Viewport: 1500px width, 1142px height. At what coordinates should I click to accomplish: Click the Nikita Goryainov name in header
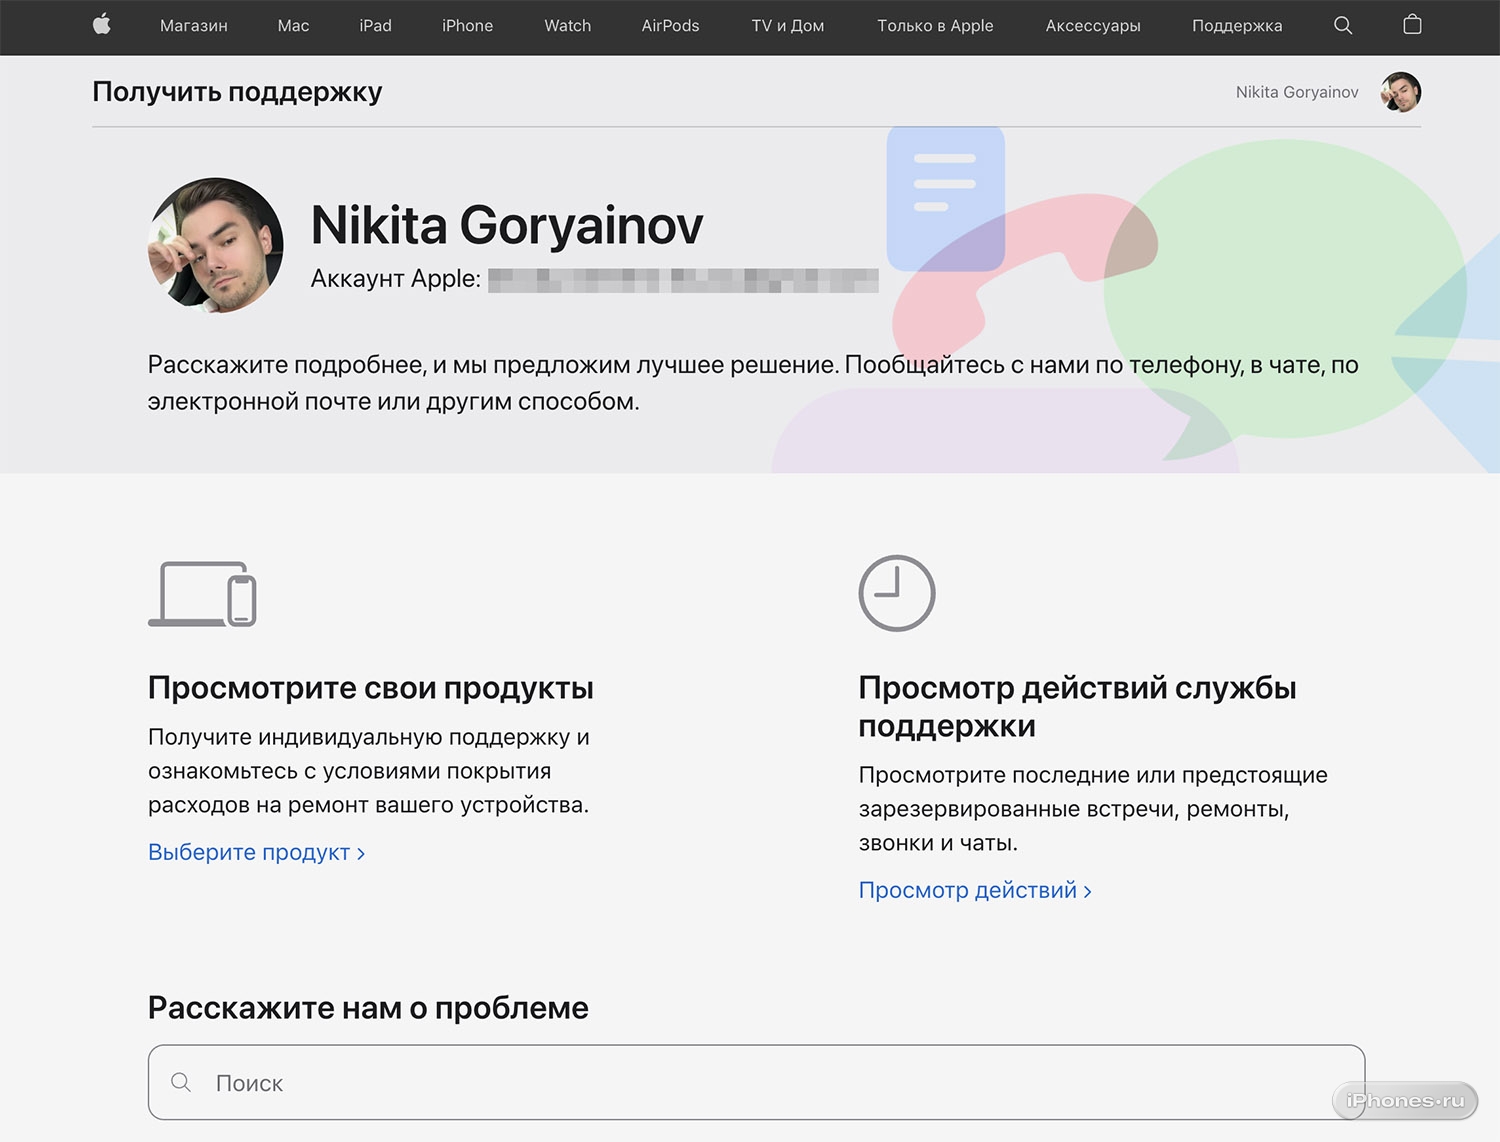point(1297,92)
